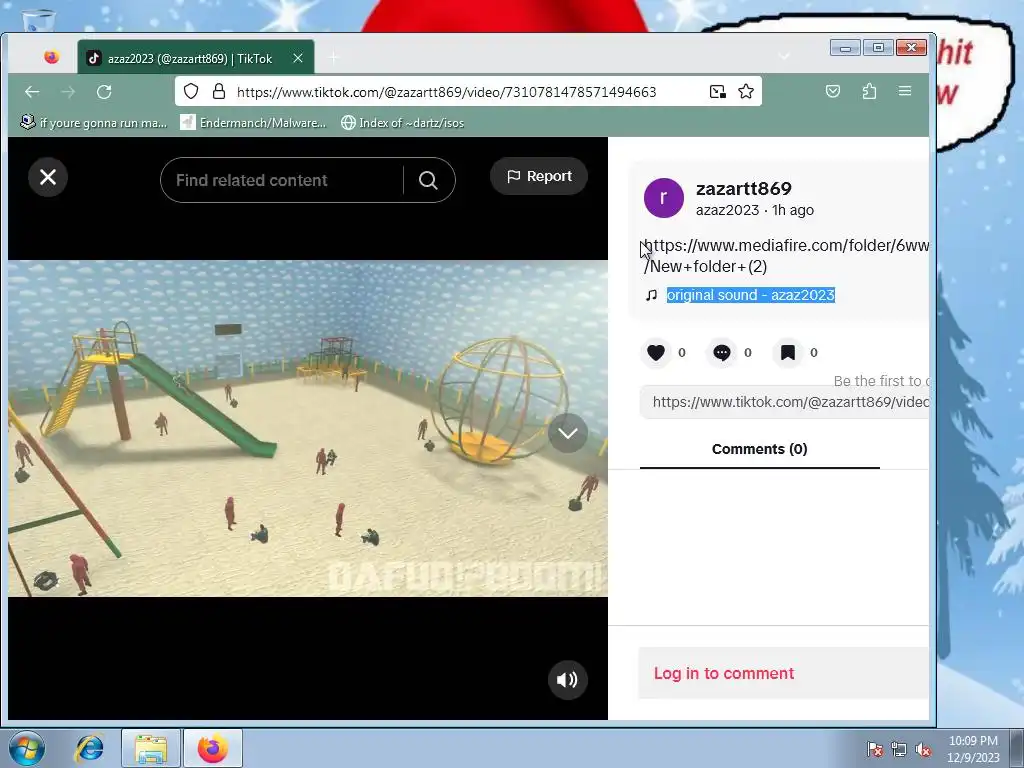Open a new tab with plus button

pos(334,58)
